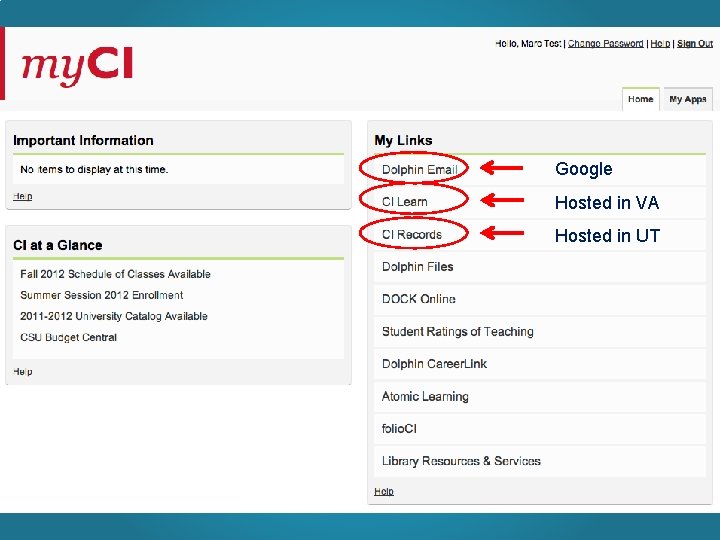Open the Atomic Learning link

point(425,396)
